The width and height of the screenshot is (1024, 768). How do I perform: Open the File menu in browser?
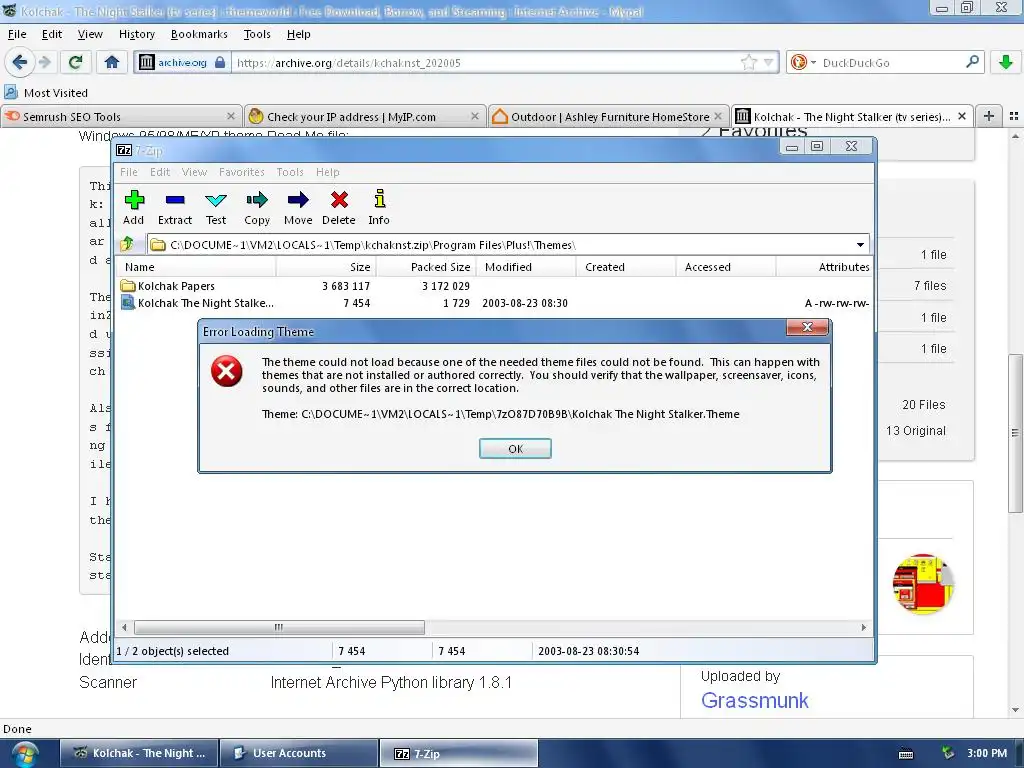[x=17, y=34]
